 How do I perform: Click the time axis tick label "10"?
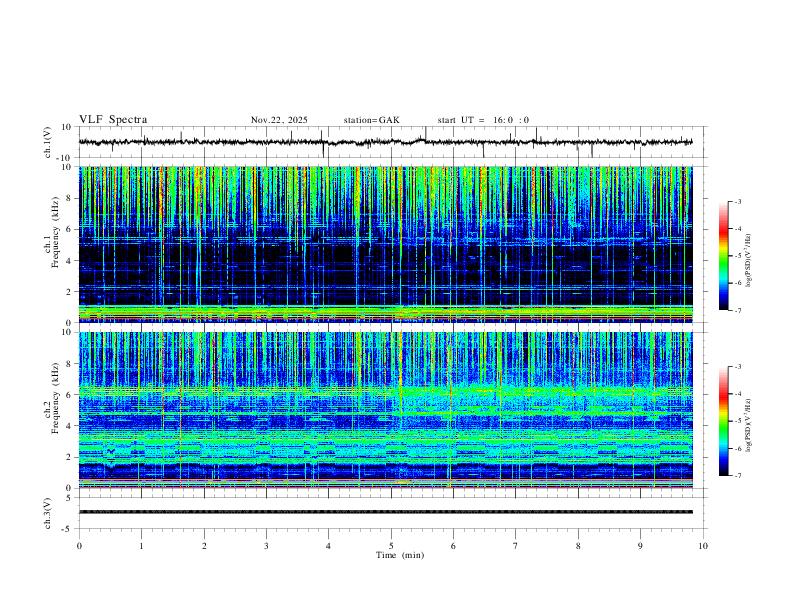tap(703, 546)
